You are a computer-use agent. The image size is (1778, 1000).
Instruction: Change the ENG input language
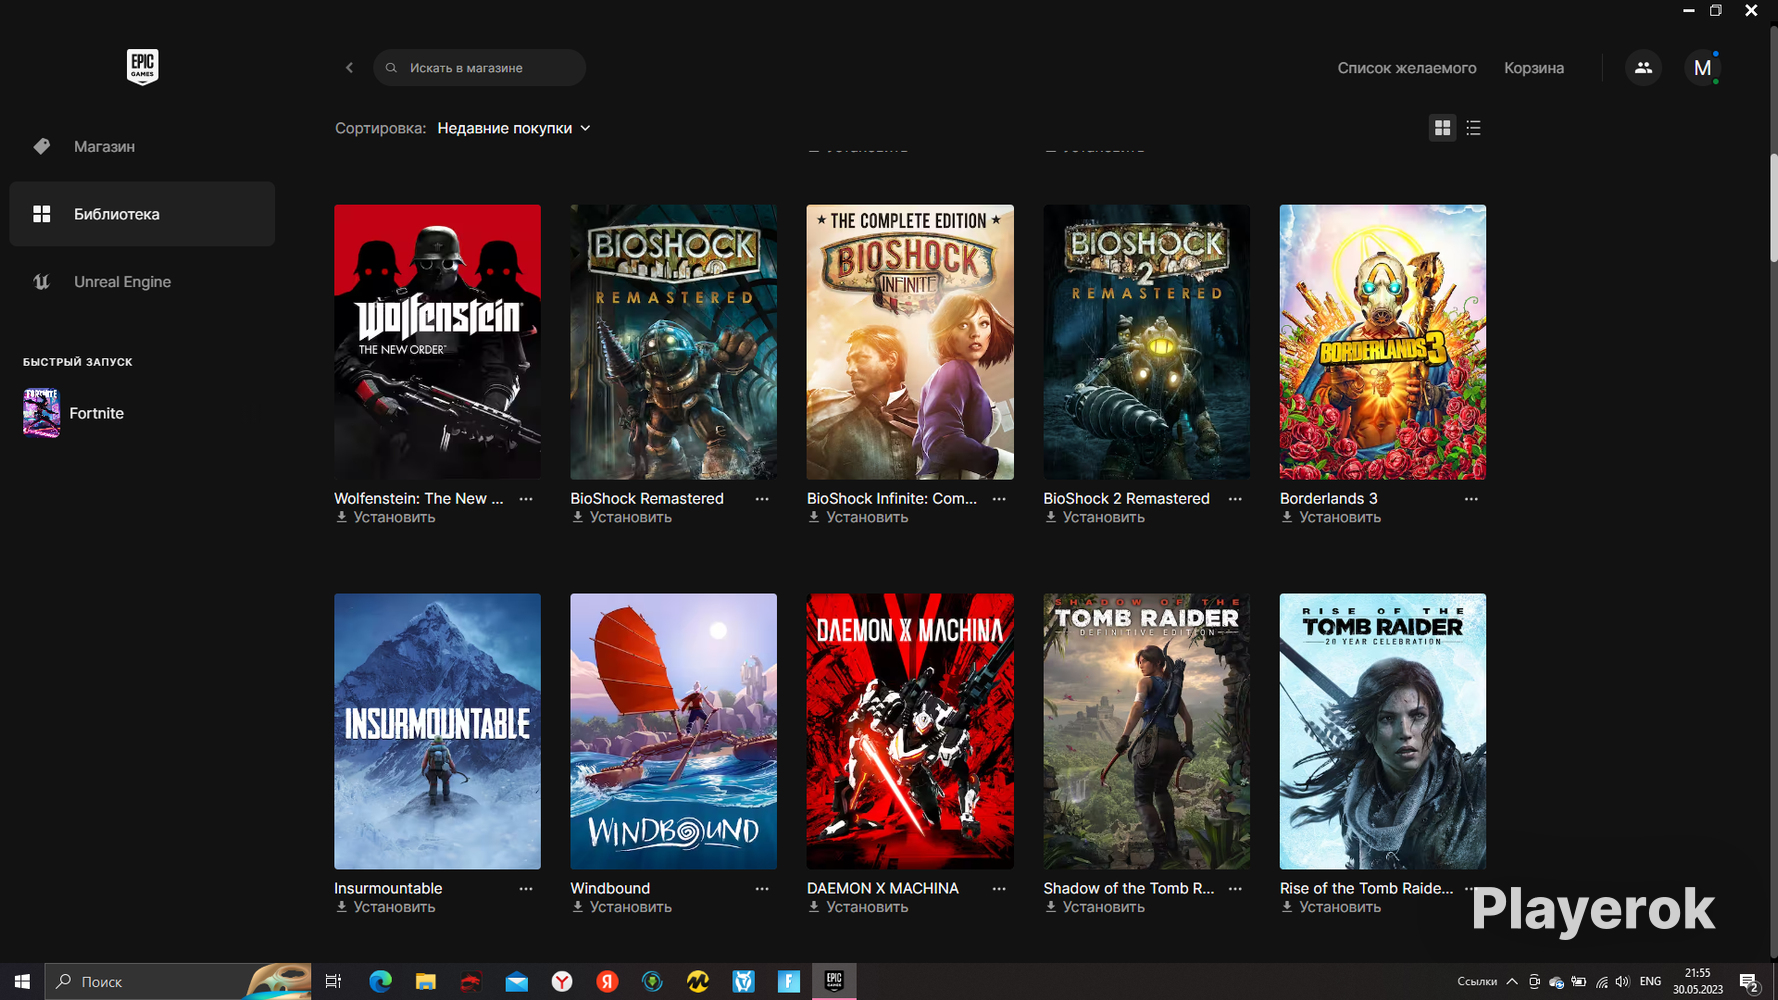pyautogui.click(x=1651, y=982)
